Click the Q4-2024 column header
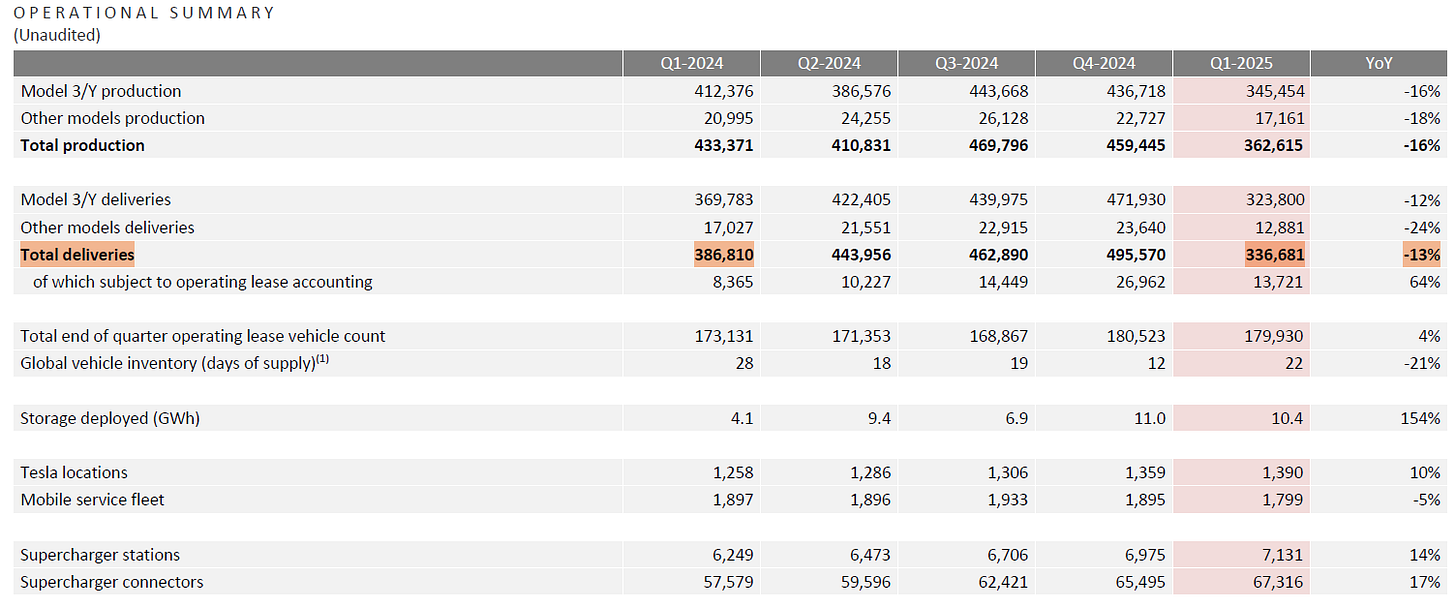The height and width of the screenshot is (607, 1456). 1103,63
